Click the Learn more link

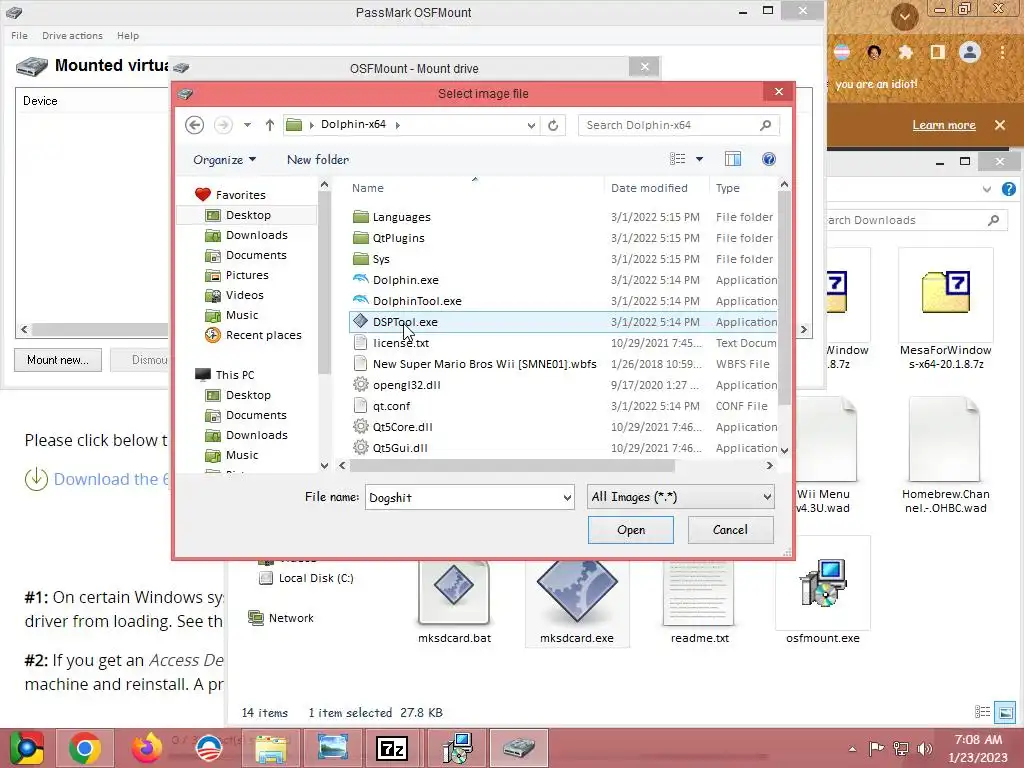944,125
